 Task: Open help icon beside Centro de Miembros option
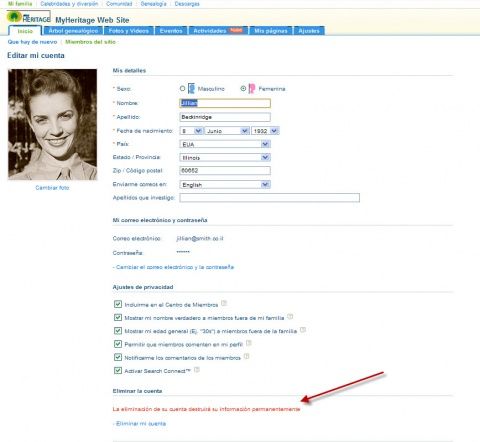224,303
